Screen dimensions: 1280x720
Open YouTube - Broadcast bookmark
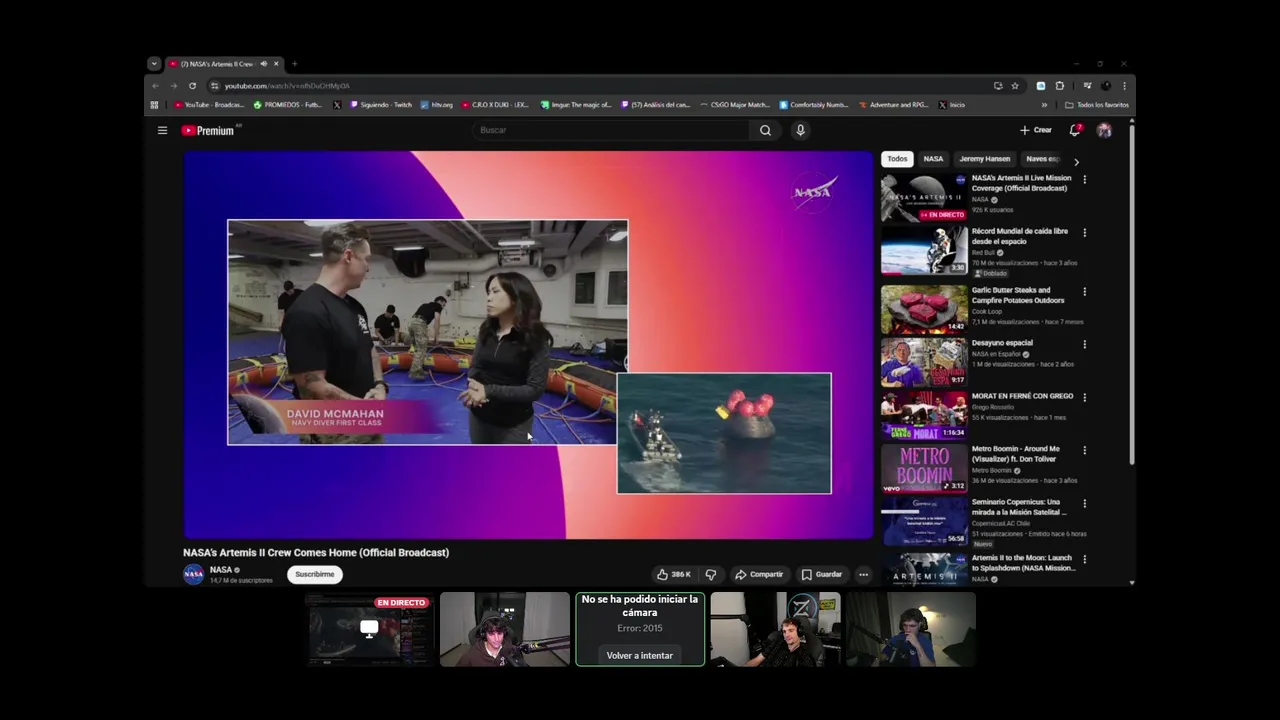click(x=209, y=105)
